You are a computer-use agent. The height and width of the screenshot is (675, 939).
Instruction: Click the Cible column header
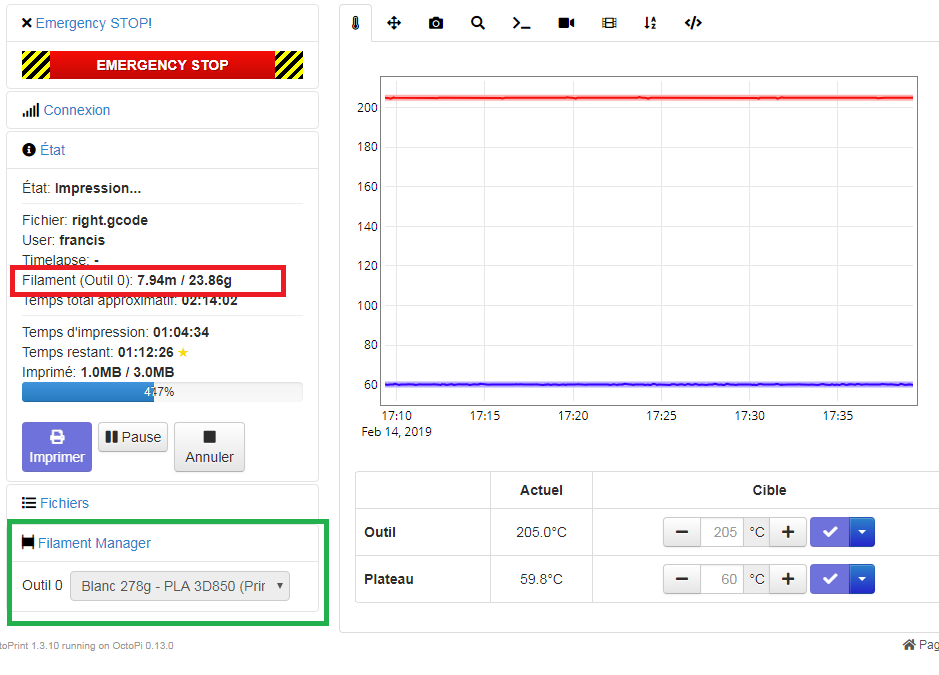769,490
